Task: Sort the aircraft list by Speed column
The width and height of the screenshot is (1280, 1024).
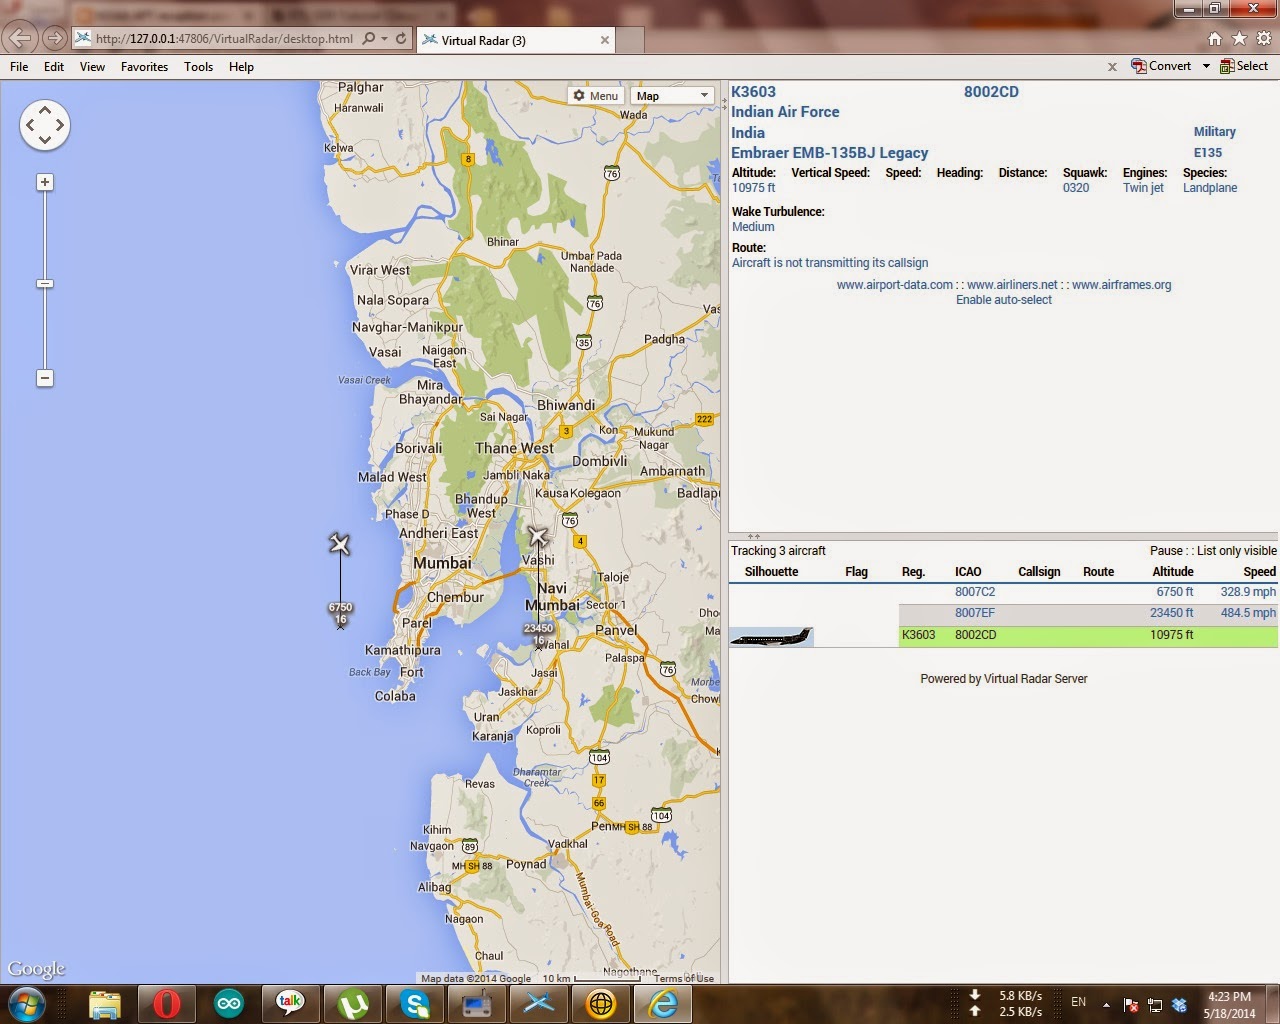Action: pos(1259,572)
